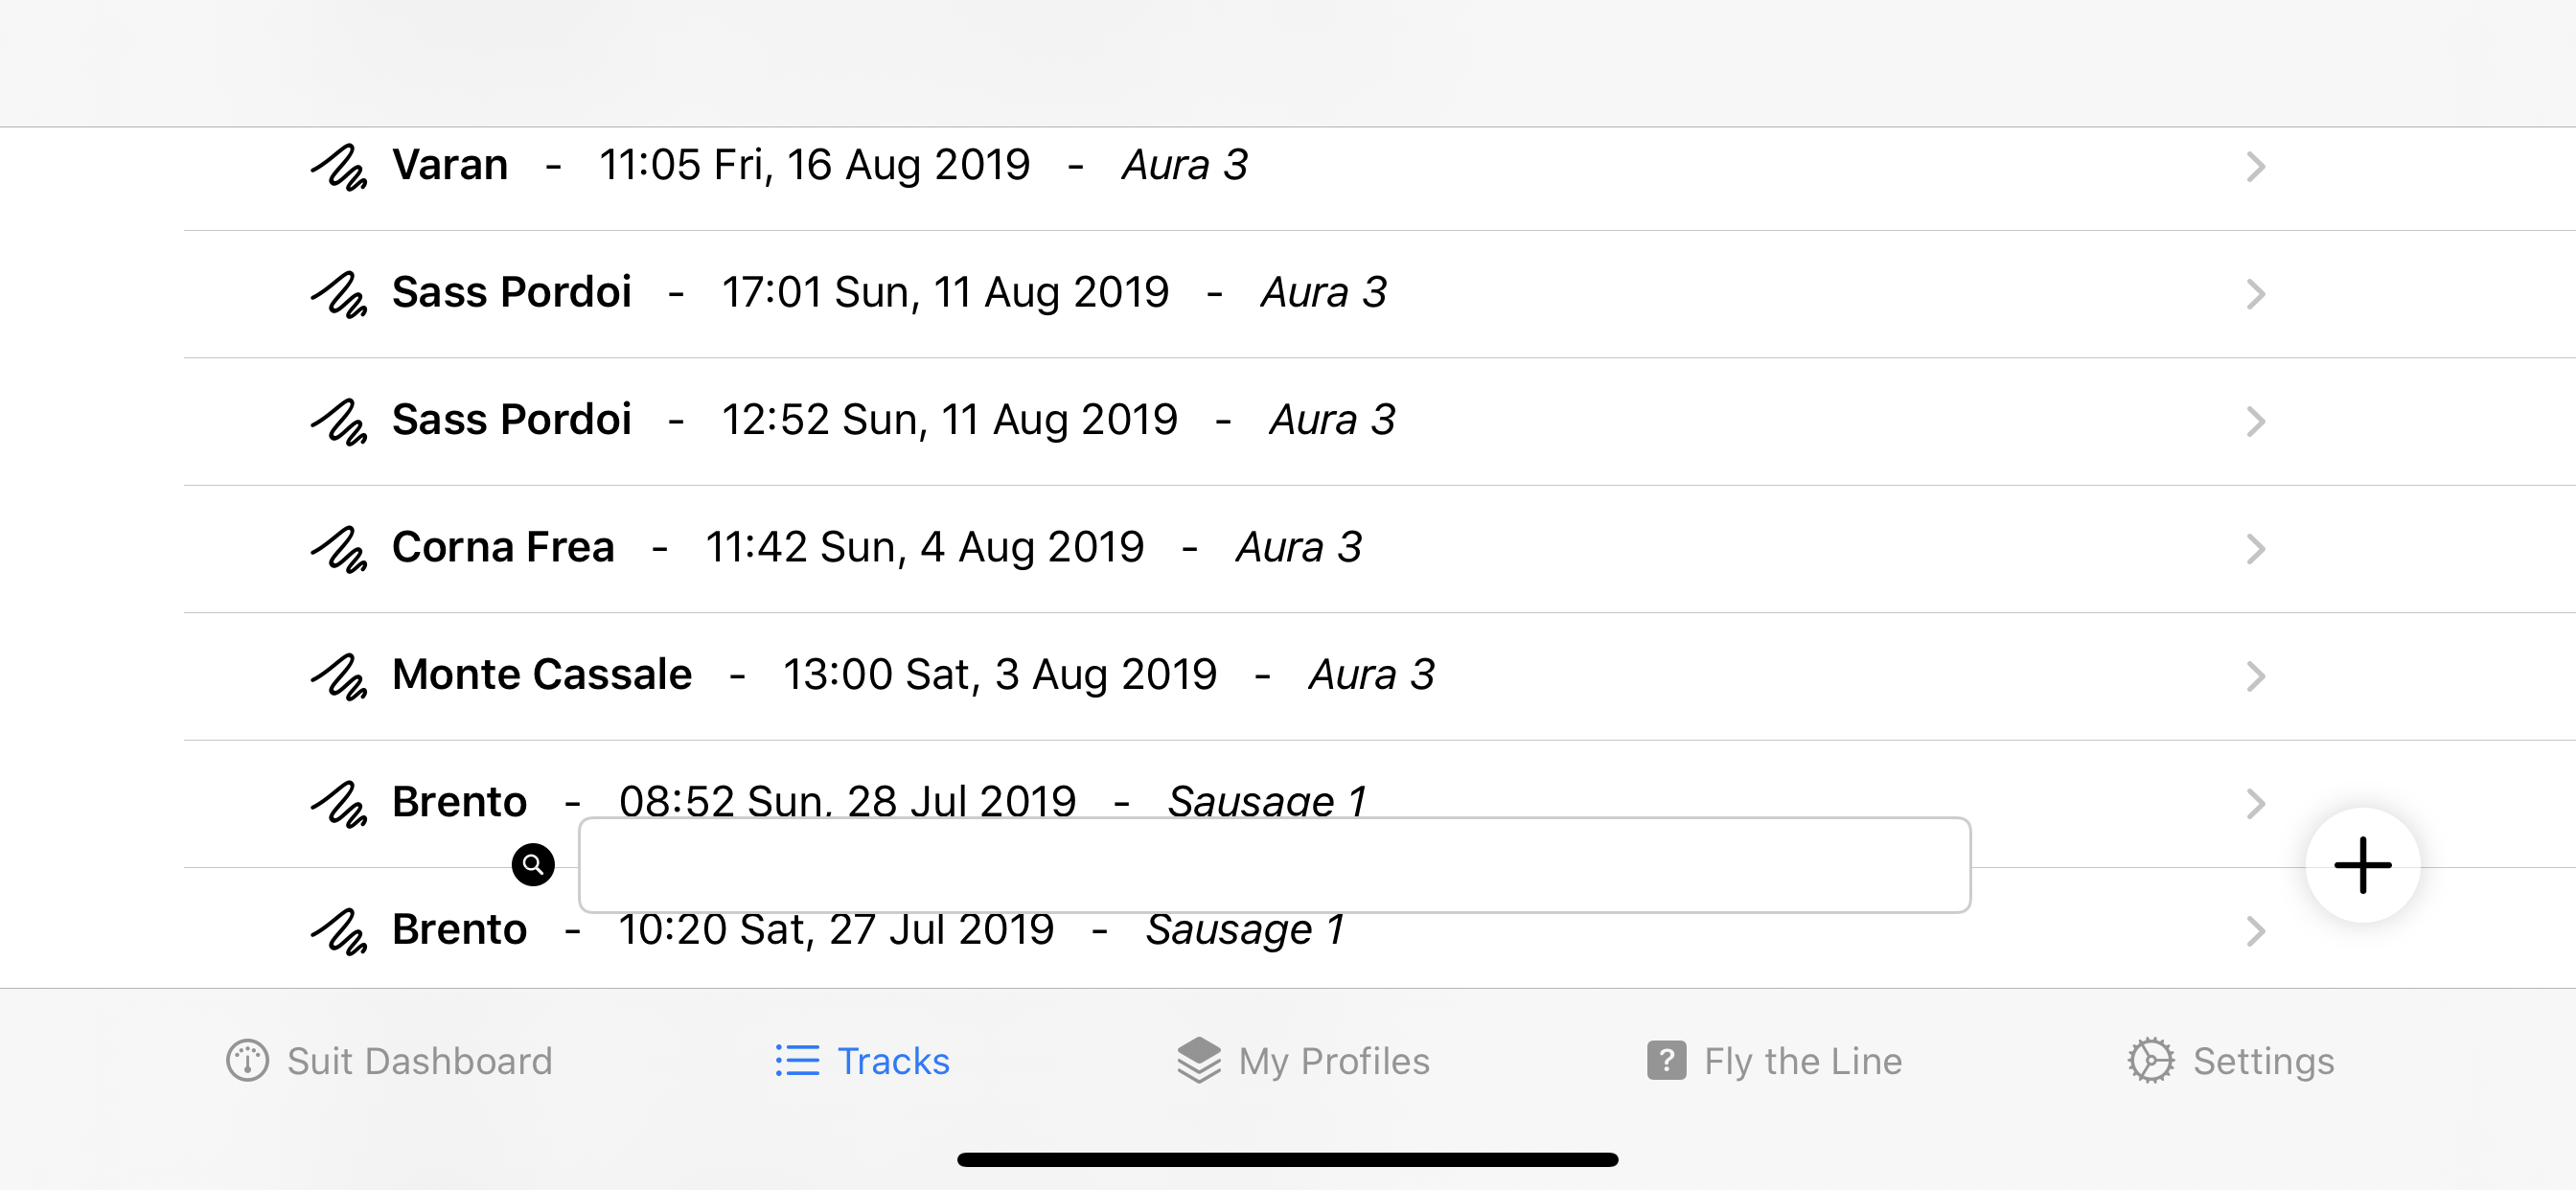Open chevron for Sass Pordoi 17:01 track

[2255, 294]
